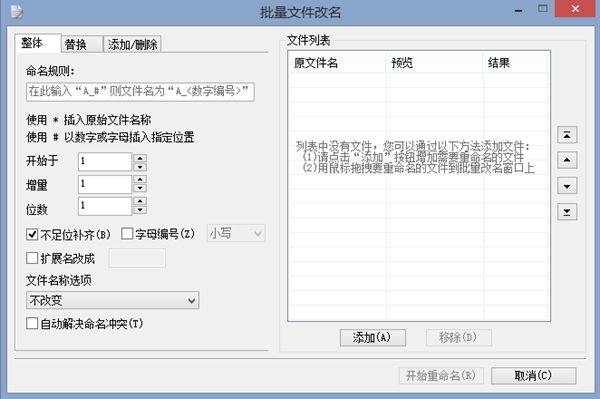Move selected file up one position
Viewport: 600px width, 399px height.
[567, 160]
